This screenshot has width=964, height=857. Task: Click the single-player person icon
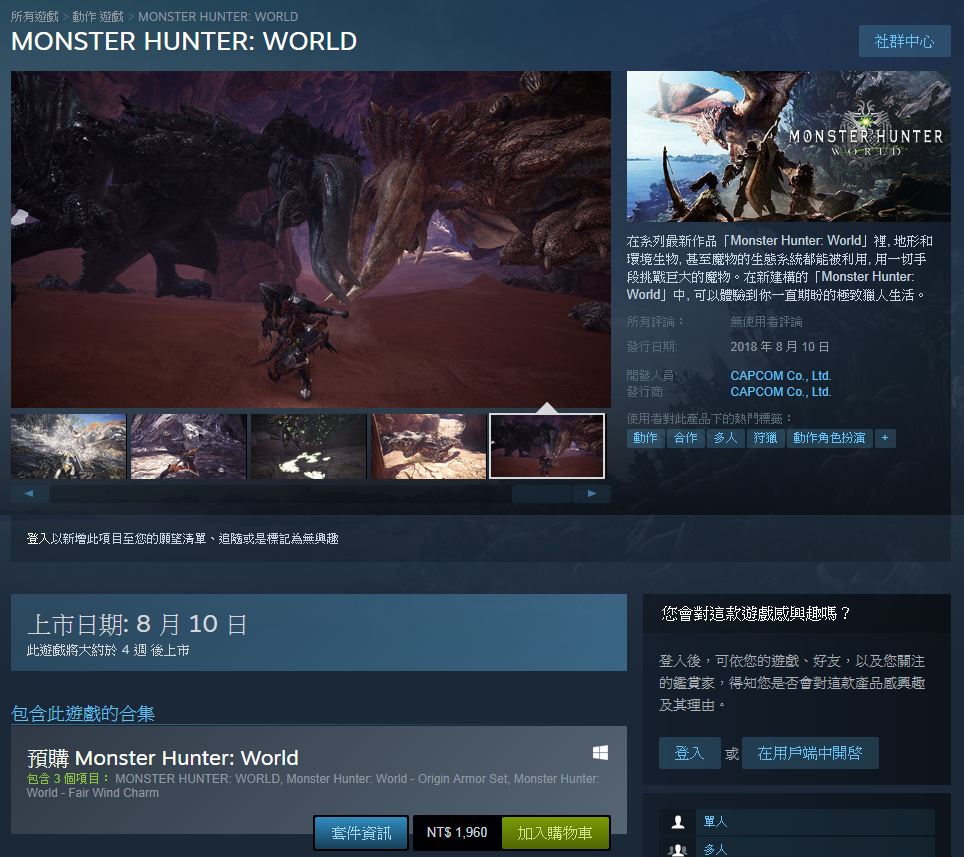click(x=678, y=822)
